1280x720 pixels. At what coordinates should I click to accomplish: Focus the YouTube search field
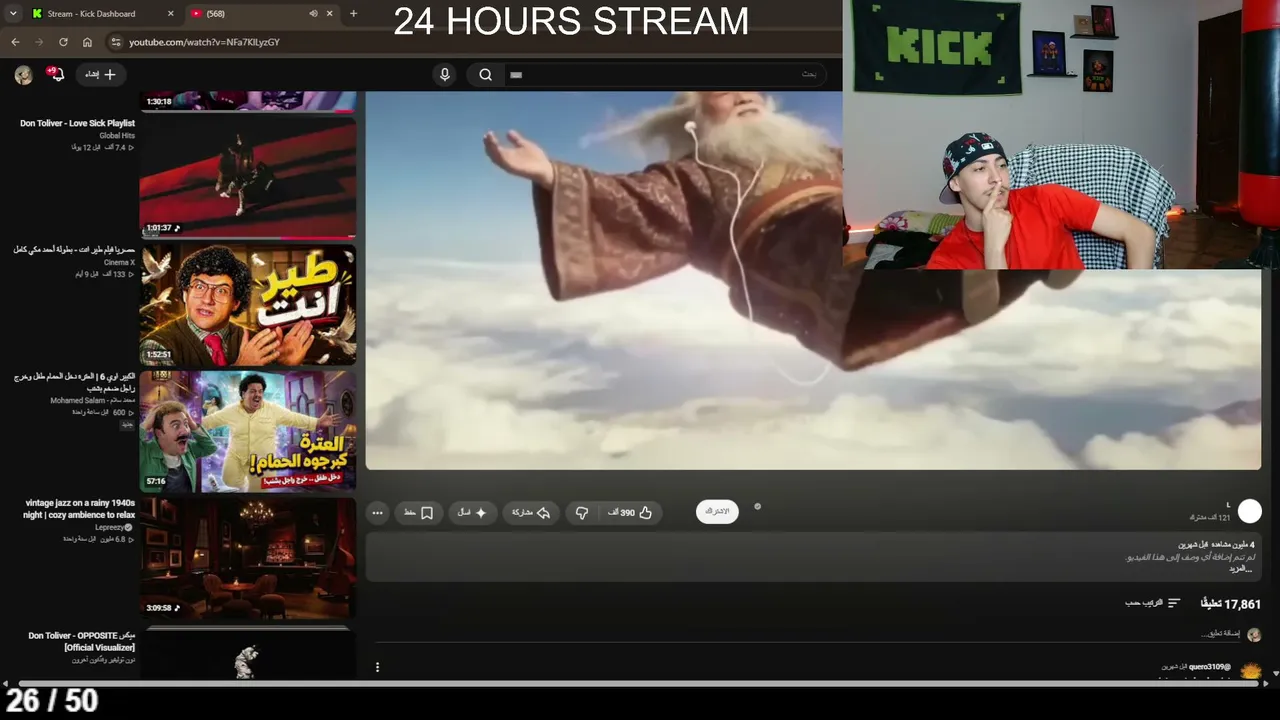(x=665, y=74)
